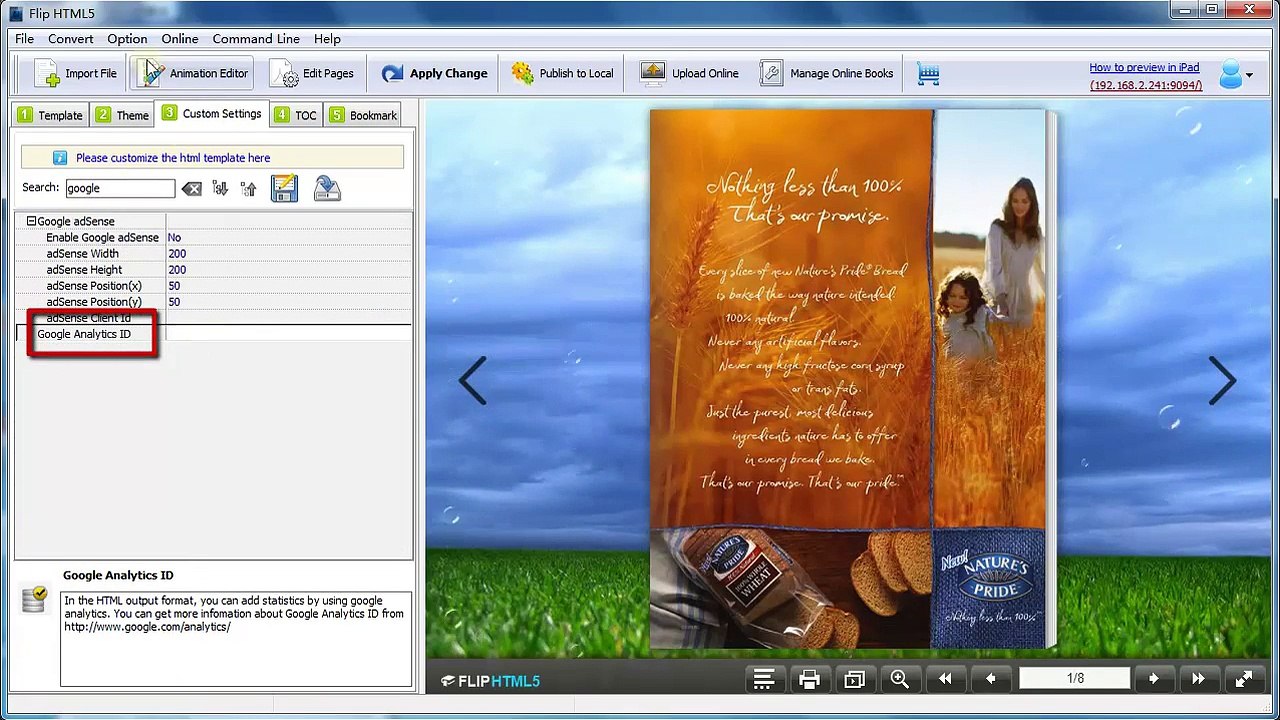
Task: Click the Search input field
Action: click(x=120, y=188)
